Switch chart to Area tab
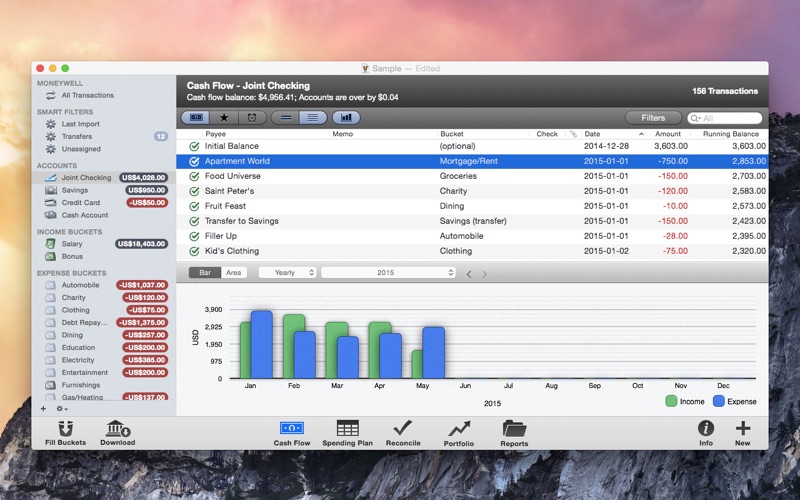Viewport: 800px width, 500px height. (x=233, y=272)
